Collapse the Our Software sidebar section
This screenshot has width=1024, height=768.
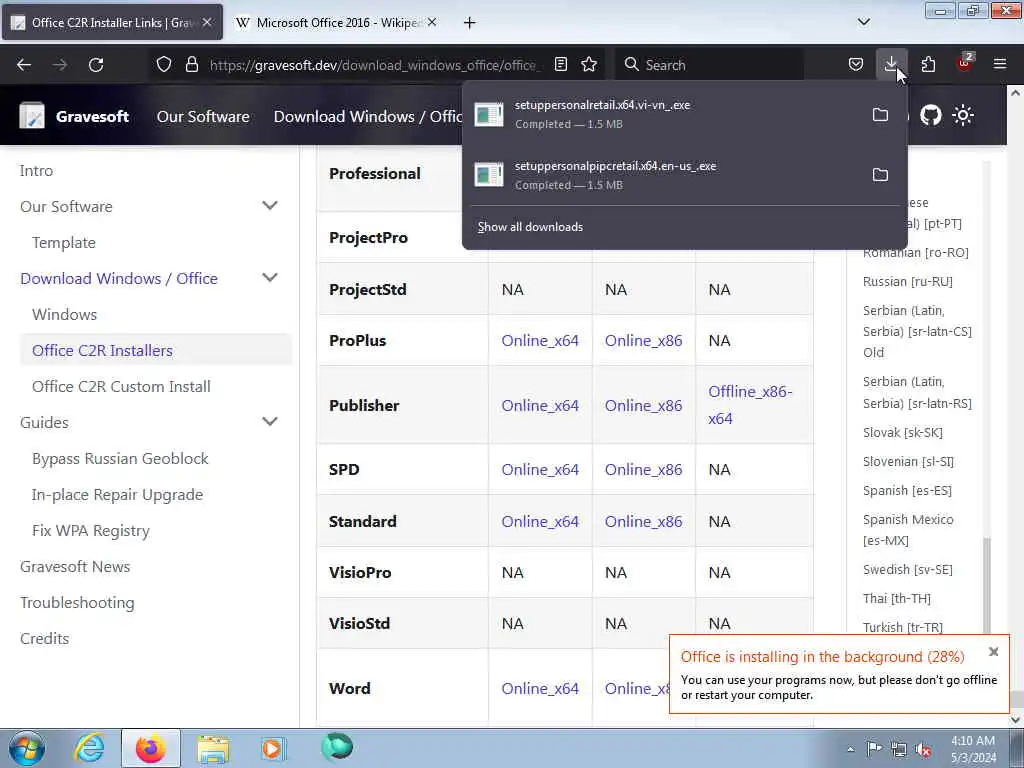tap(270, 206)
